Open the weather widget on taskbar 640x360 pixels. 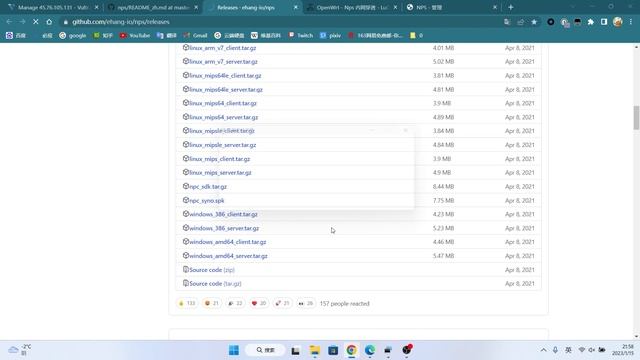pyautogui.click(x=20, y=350)
